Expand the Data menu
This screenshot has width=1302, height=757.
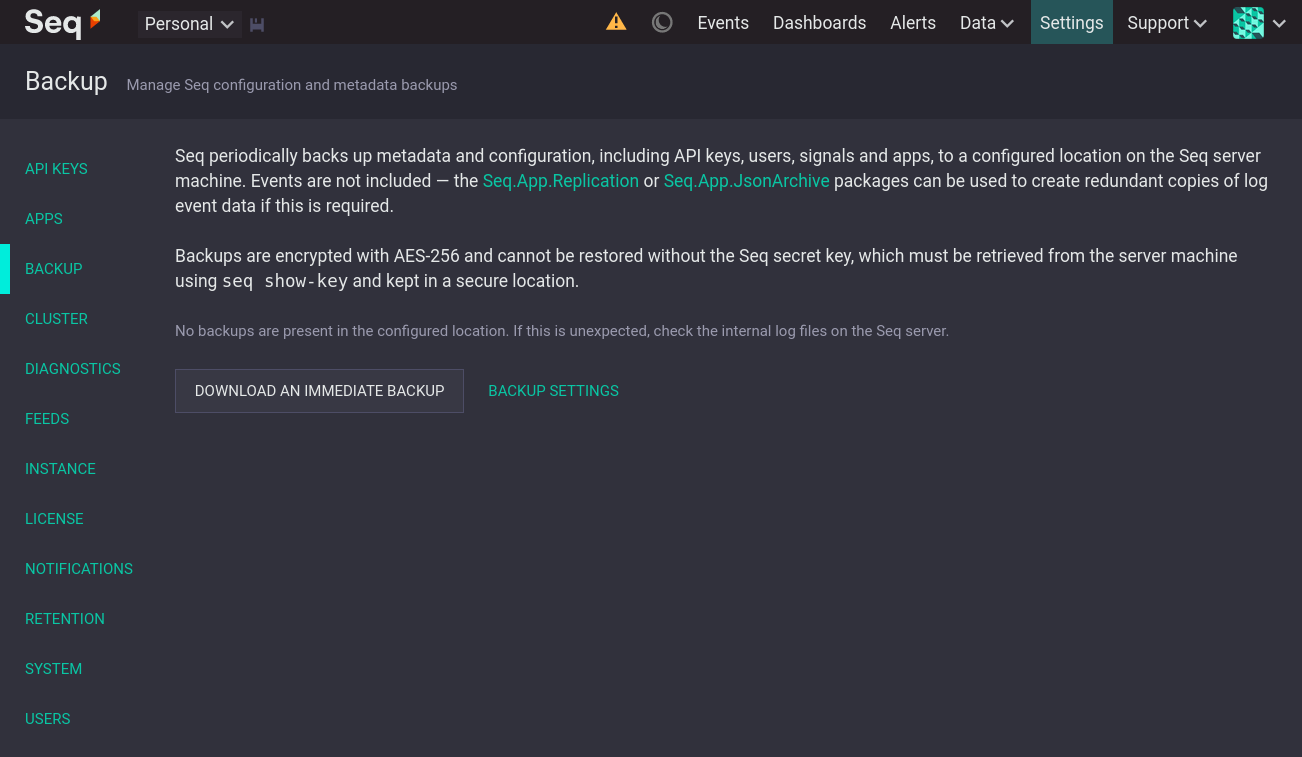[987, 22]
